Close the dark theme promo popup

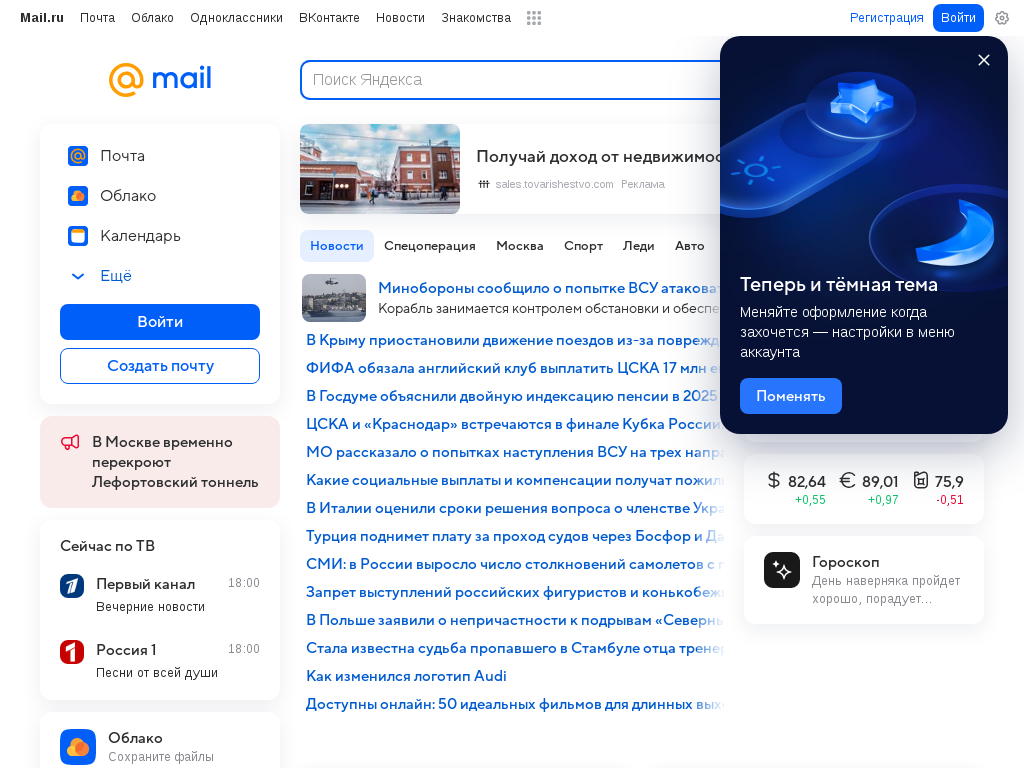(984, 60)
